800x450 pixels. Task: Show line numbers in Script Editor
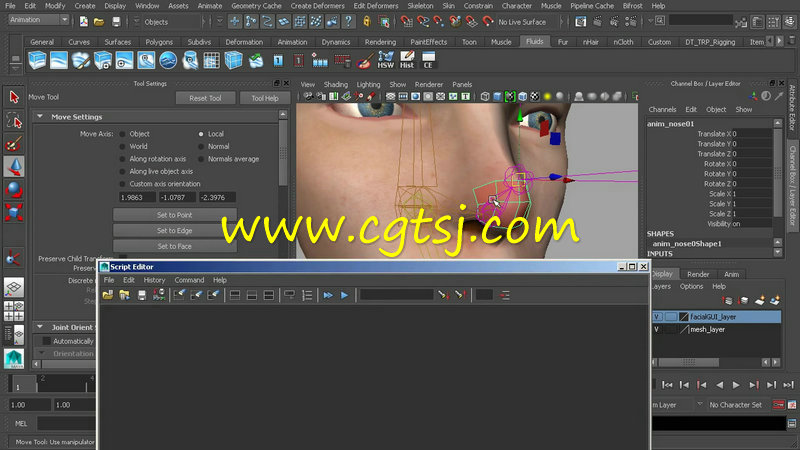tap(307, 295)
